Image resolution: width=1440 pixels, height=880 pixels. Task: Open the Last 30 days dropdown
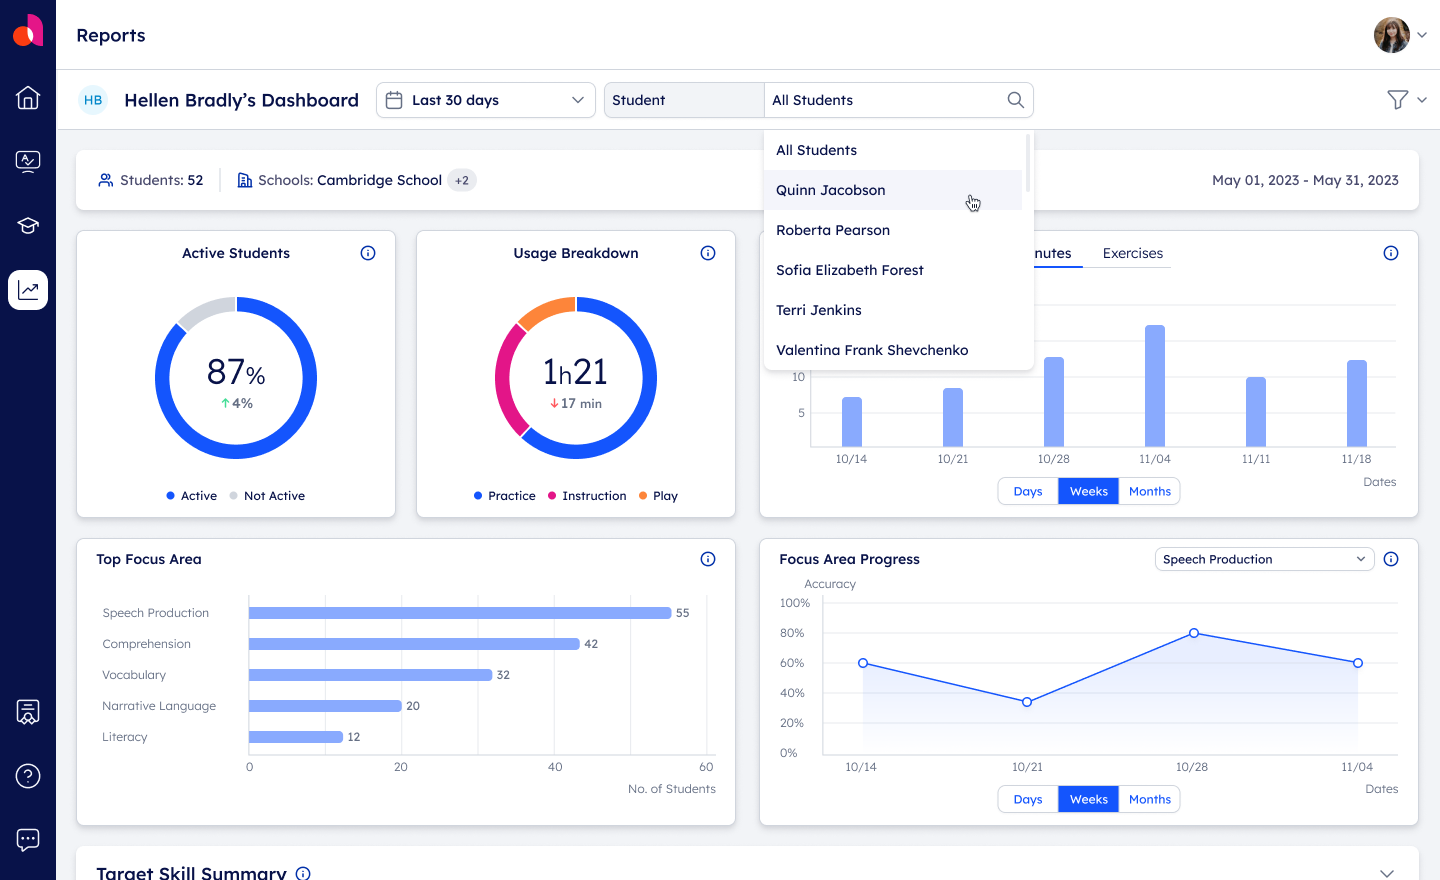486,100
